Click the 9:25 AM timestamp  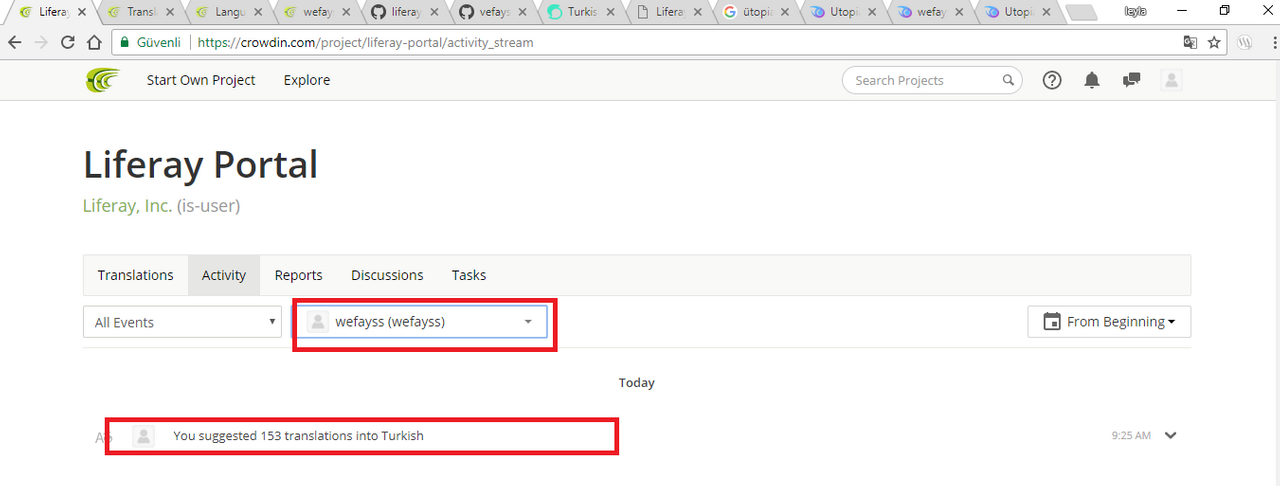tap(1131, 436)
